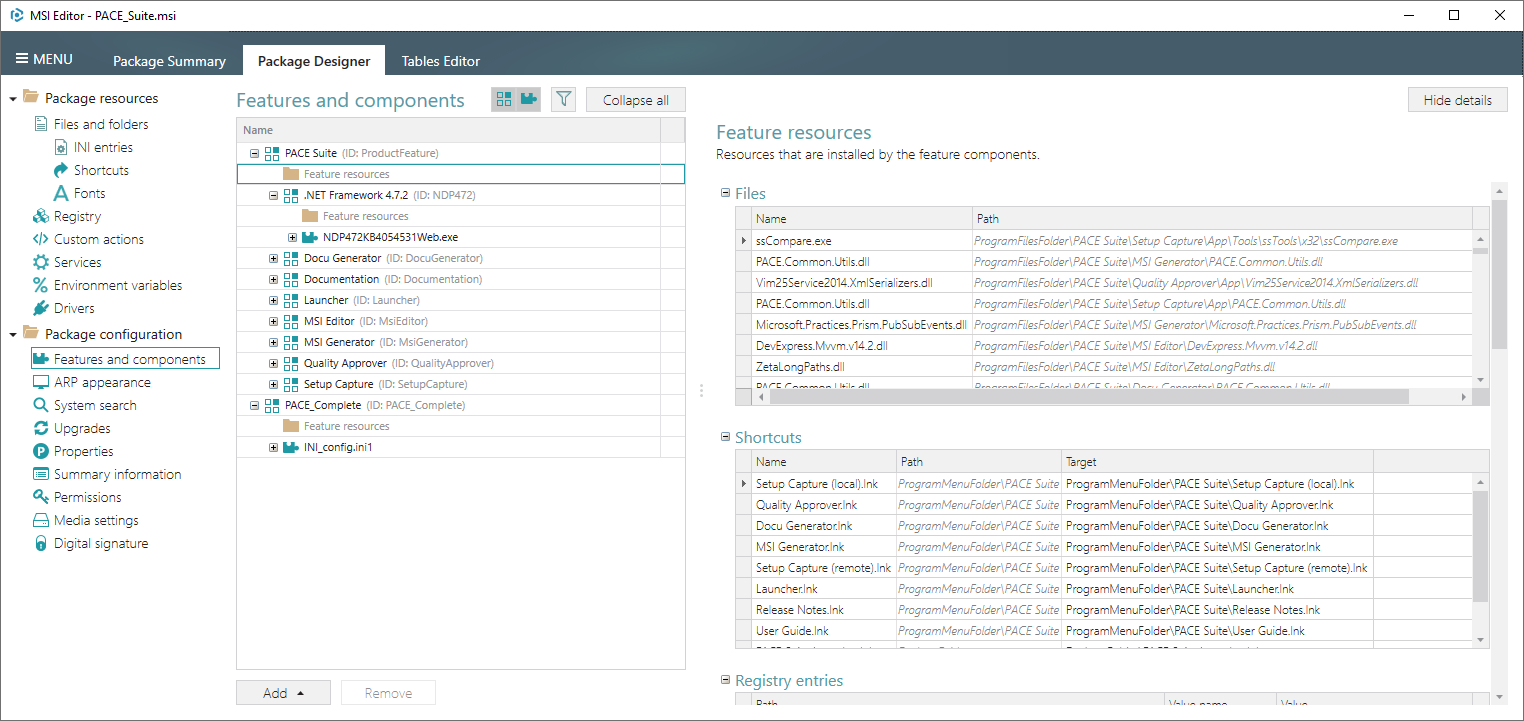Collapse the Files section

coord(725,193)
